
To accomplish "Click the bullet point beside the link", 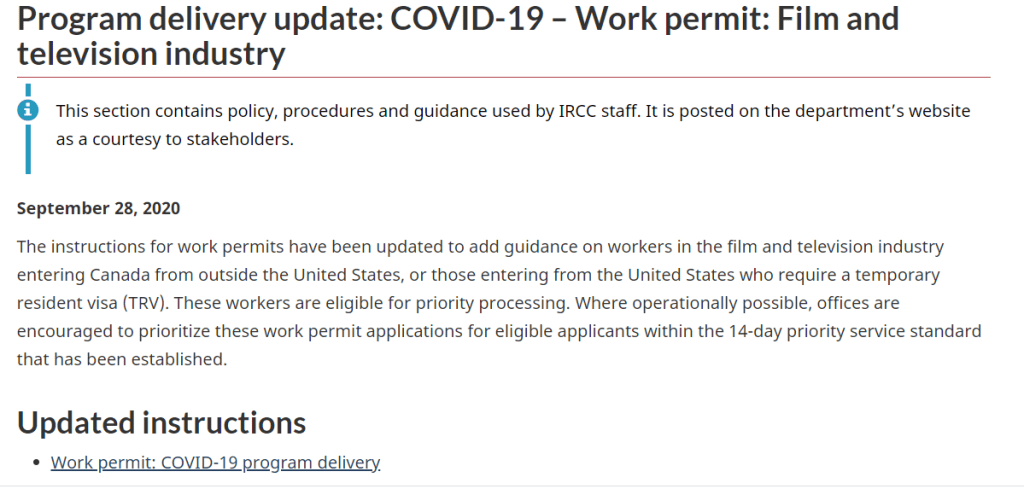I will tap(37, 463).
